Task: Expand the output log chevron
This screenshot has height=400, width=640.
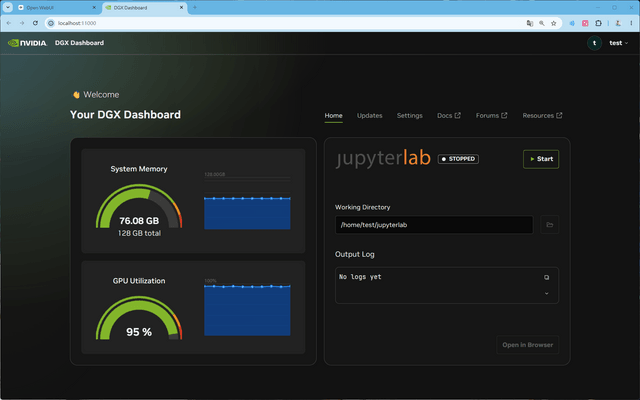Action: [547, 293]
